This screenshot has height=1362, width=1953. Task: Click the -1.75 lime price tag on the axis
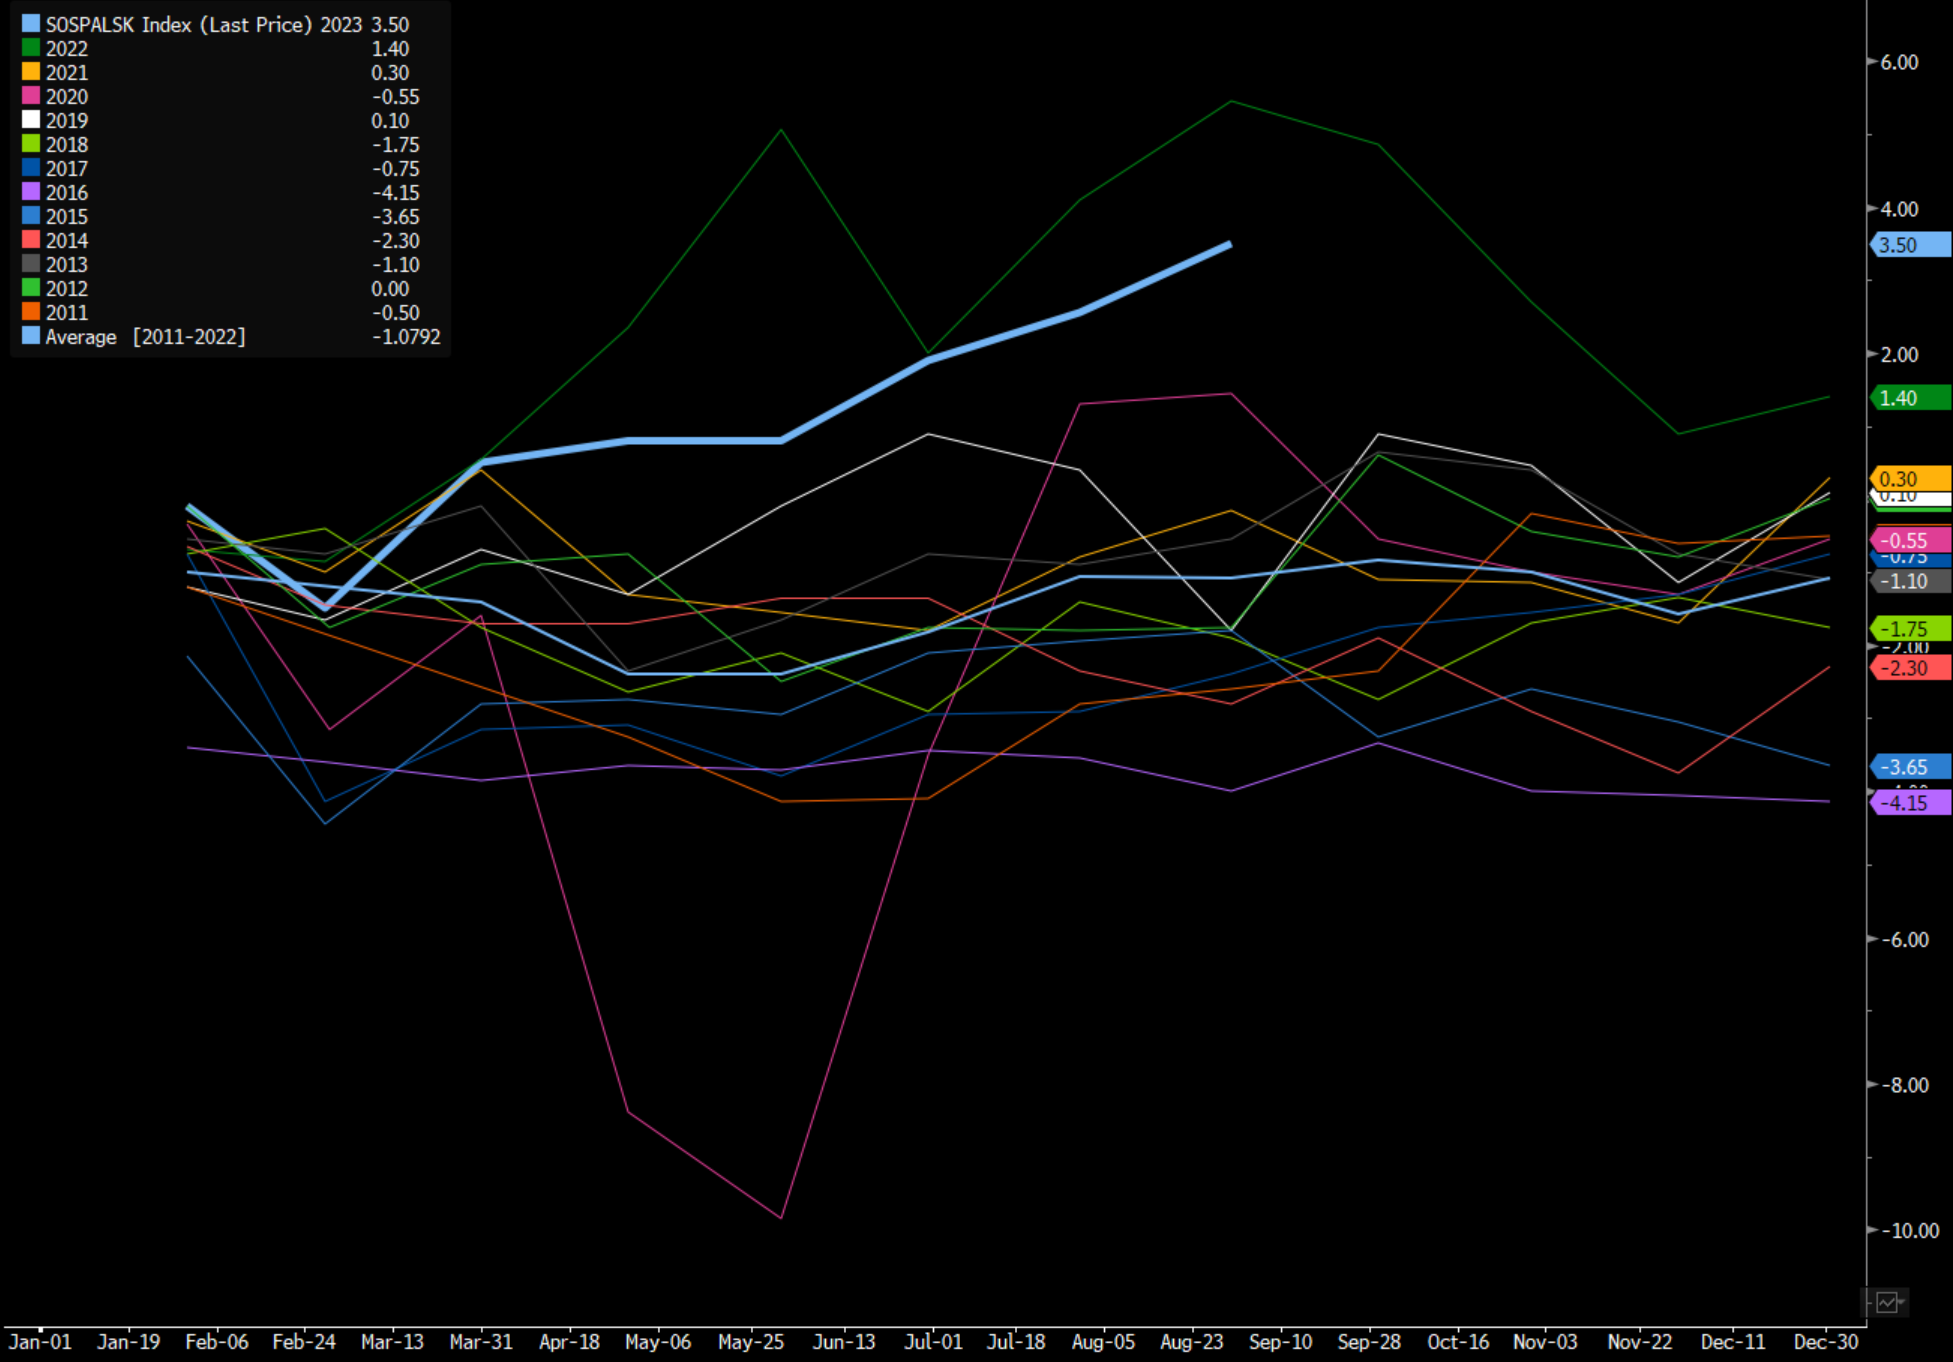pyautogui.click(x=1910, y=628)
